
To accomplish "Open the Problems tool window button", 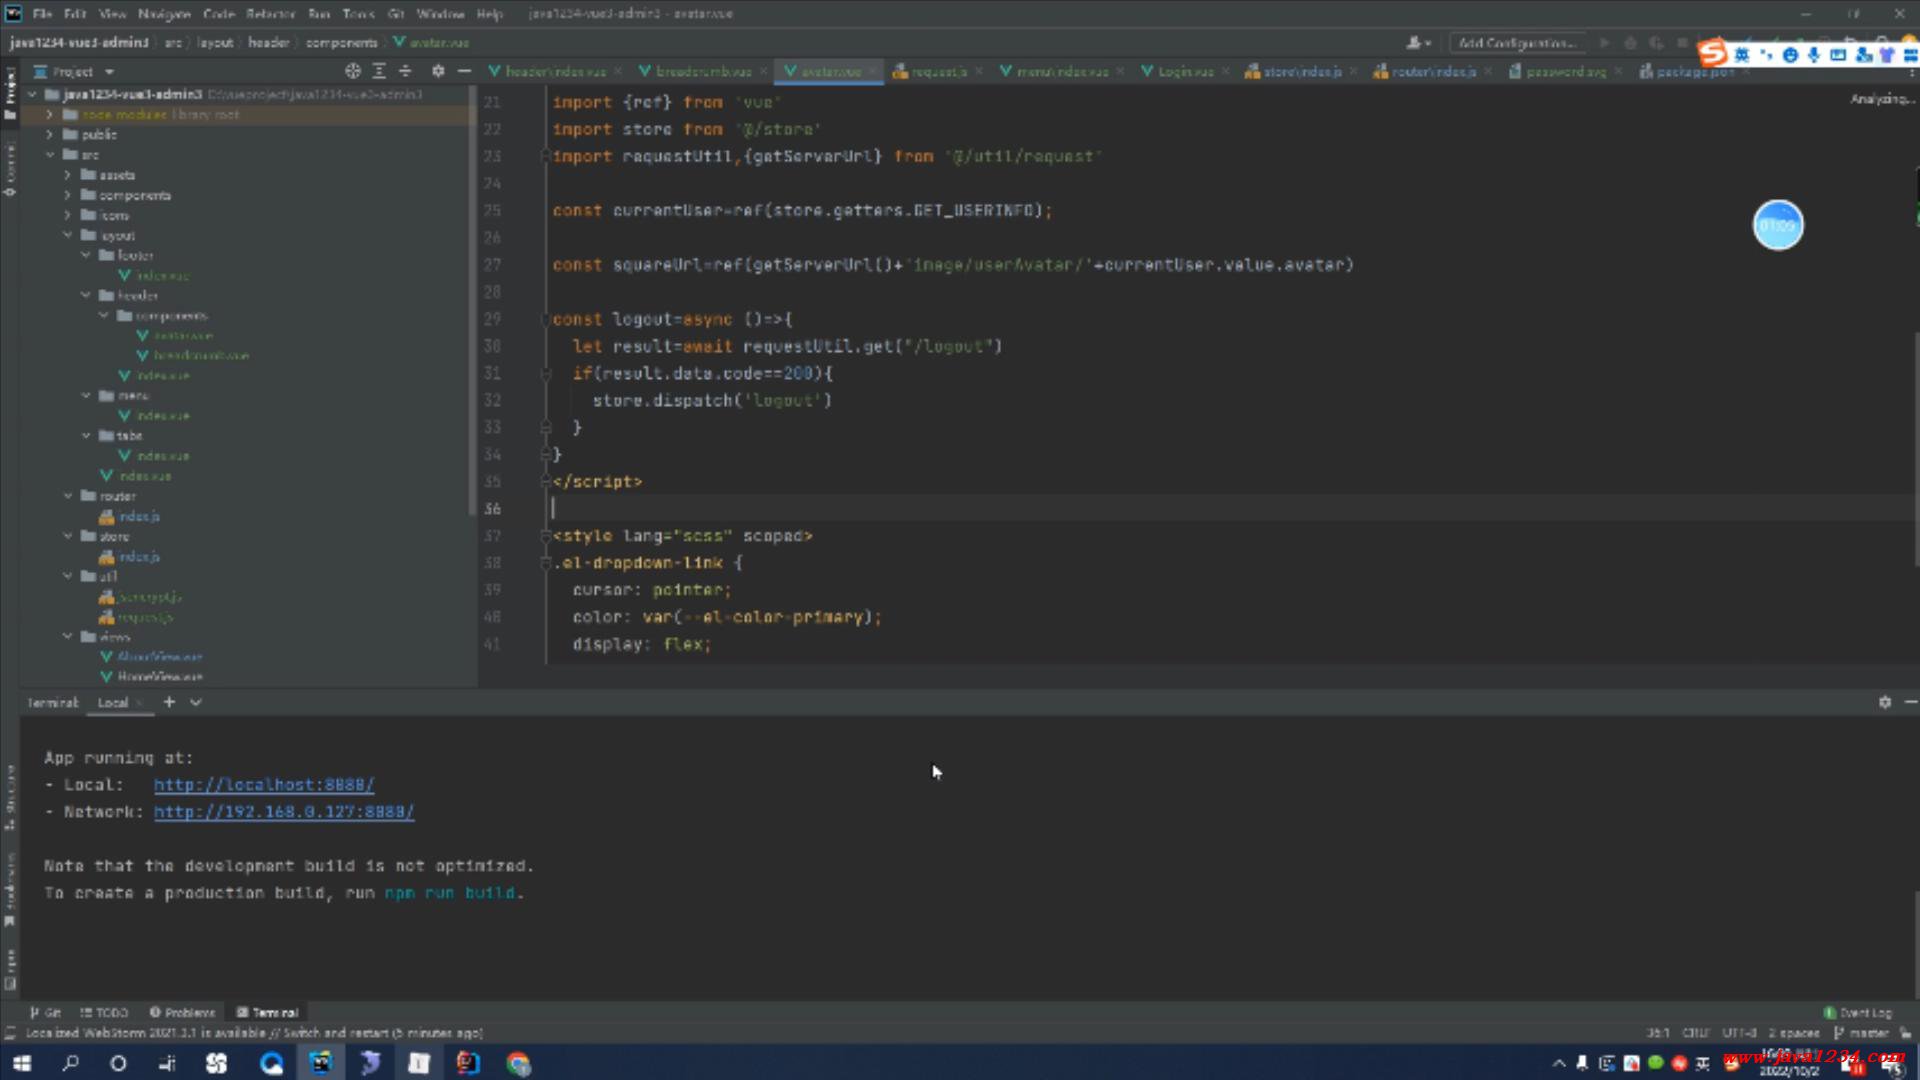I will click(182, 1012).
